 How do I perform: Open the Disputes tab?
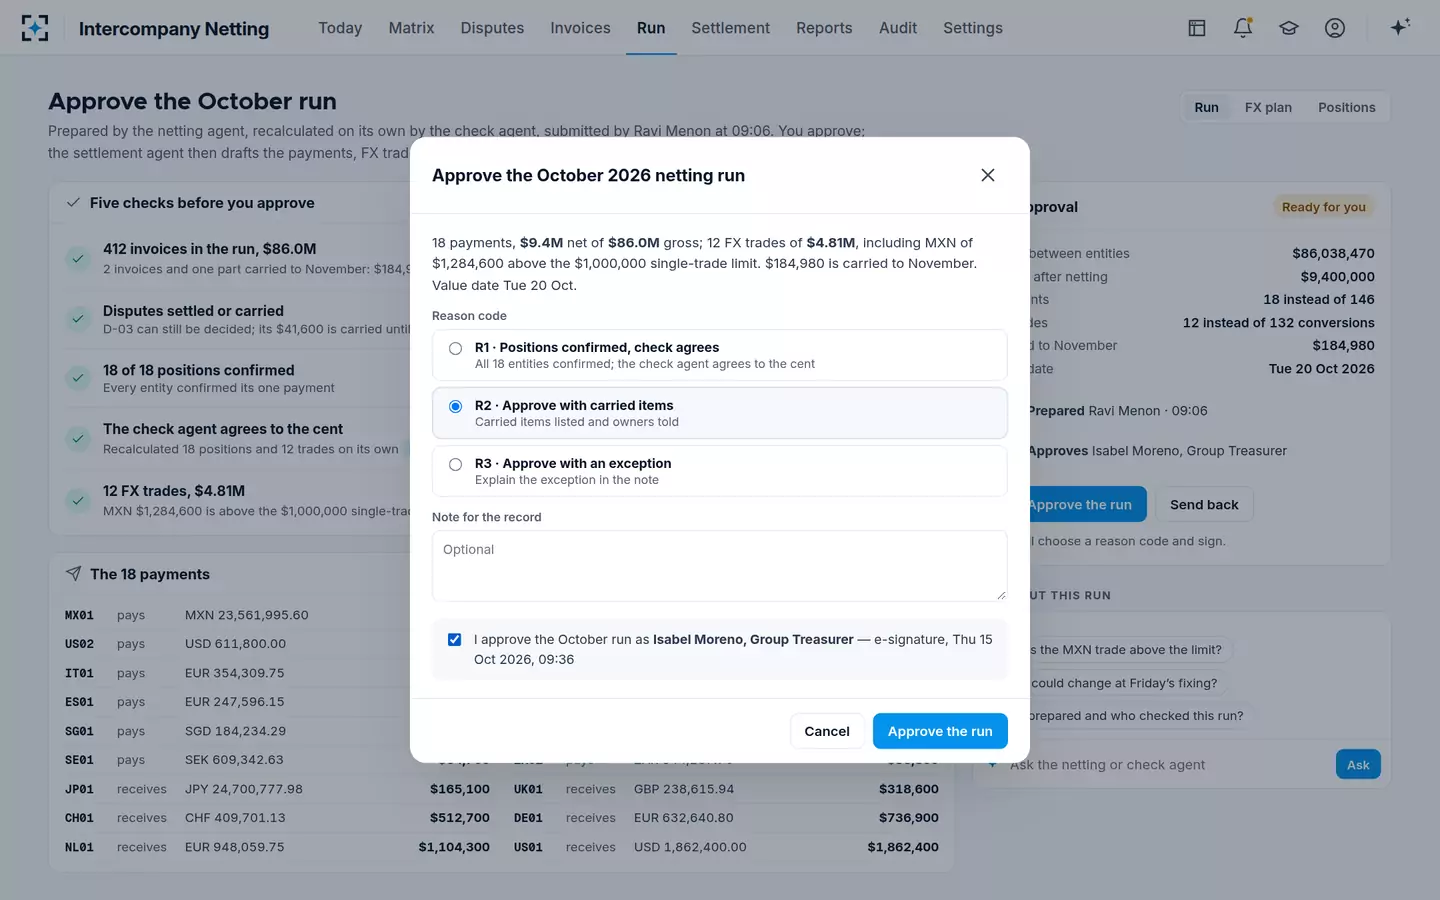492,28
